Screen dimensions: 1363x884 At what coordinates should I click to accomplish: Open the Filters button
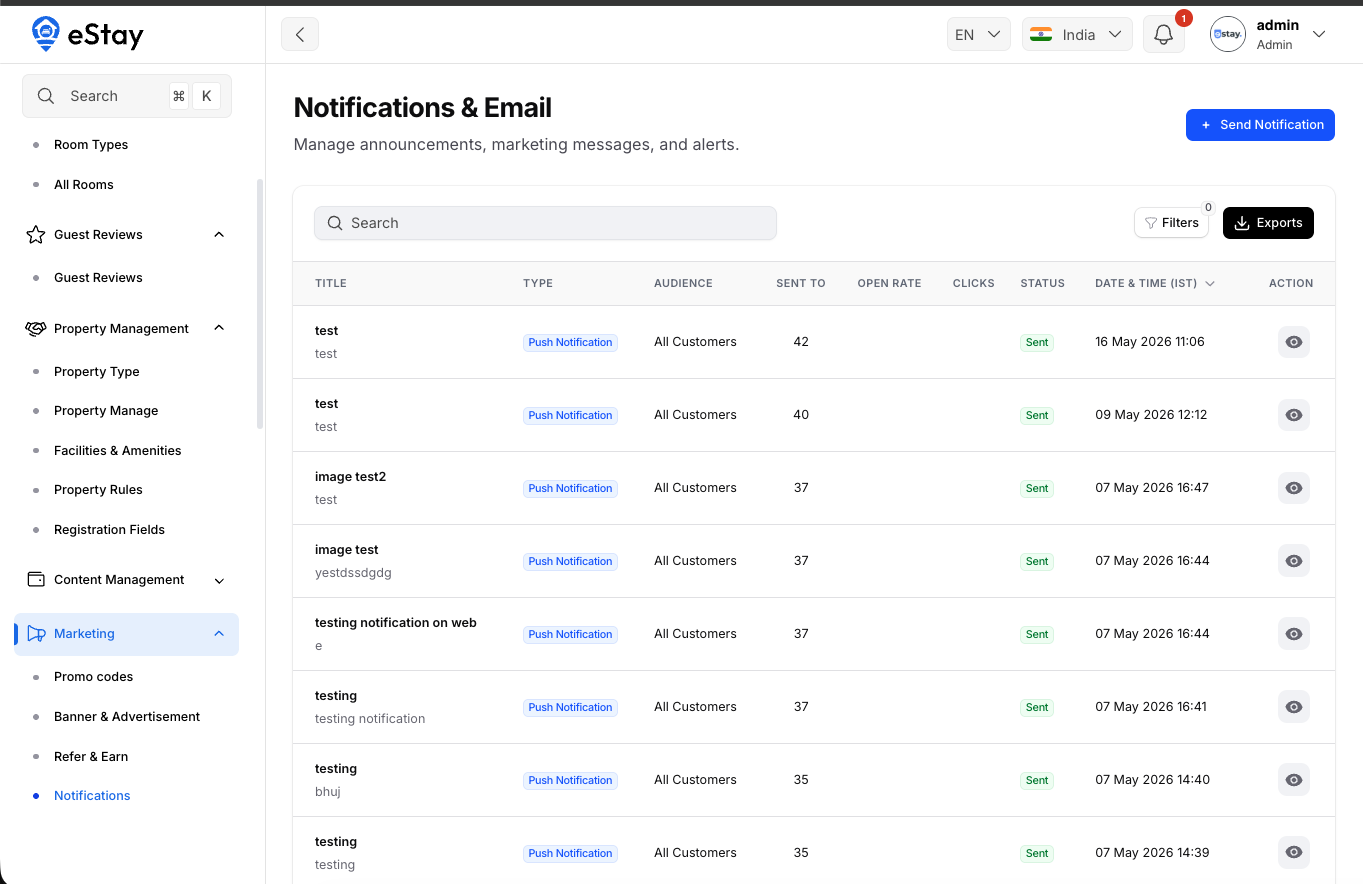(1171, 223)
